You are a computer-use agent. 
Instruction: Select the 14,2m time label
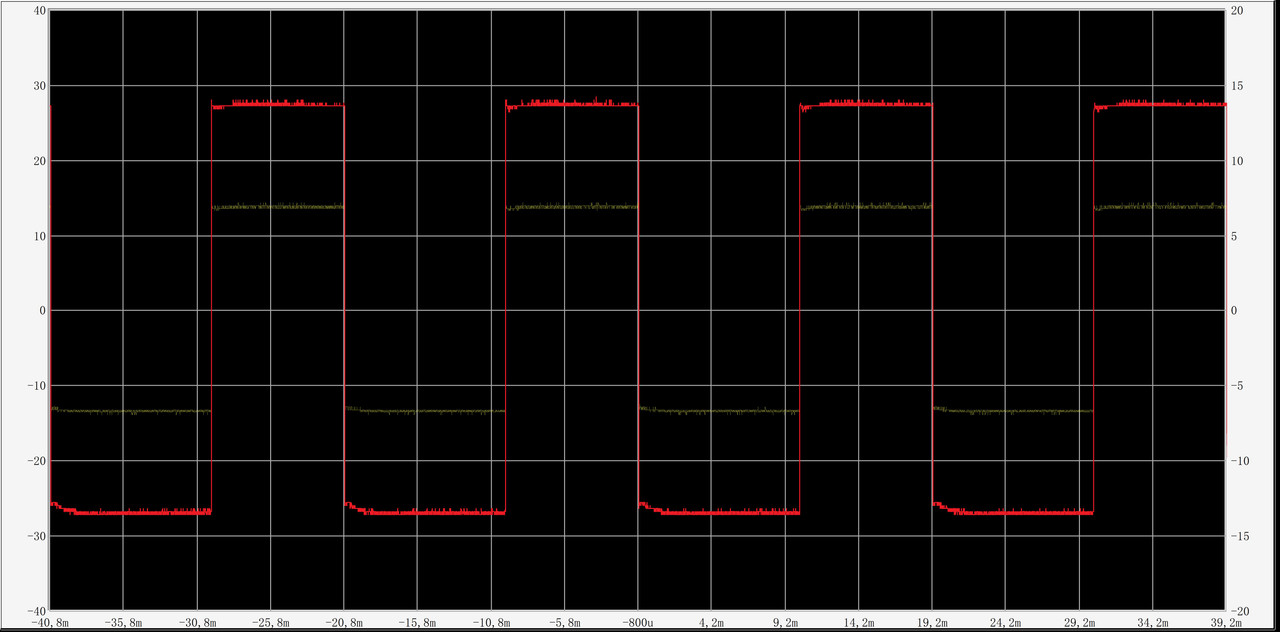[x=858, y=622]
